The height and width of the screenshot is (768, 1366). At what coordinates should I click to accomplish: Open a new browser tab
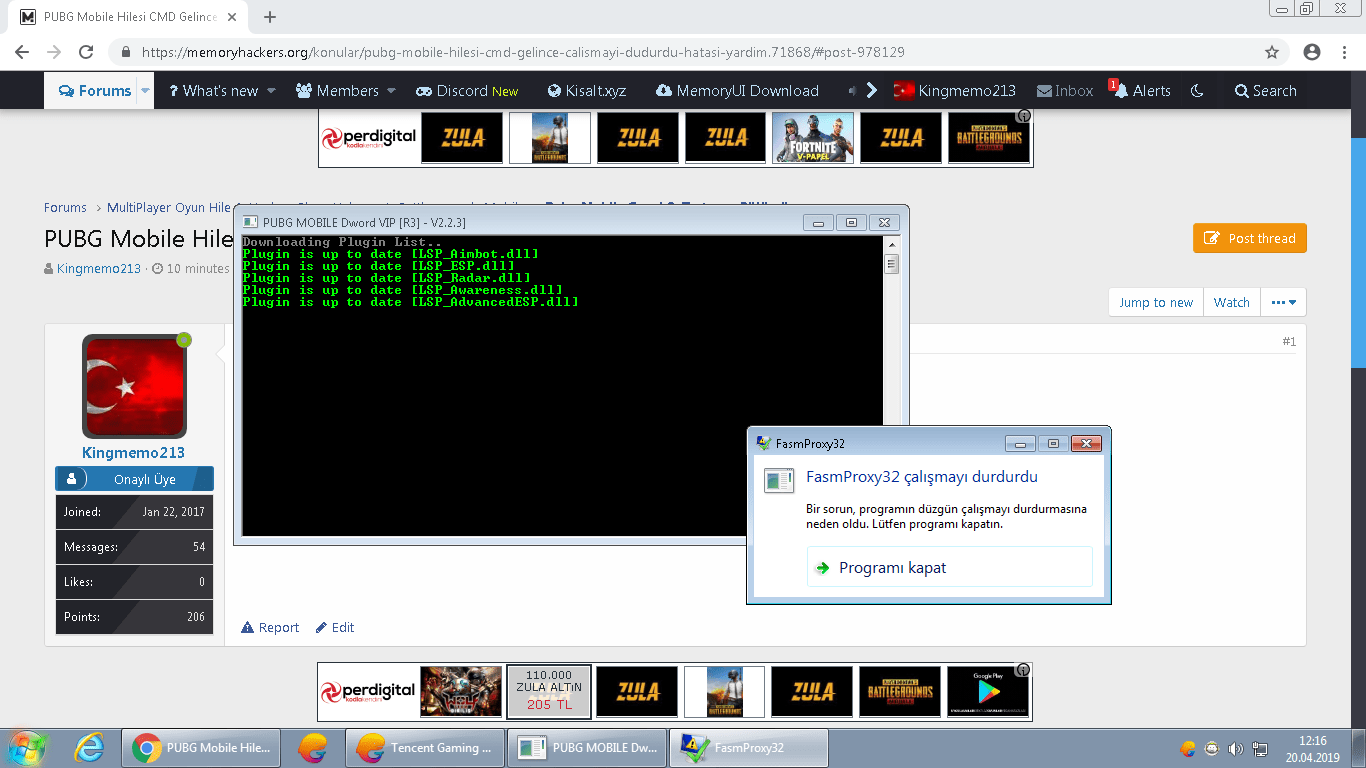270,17
